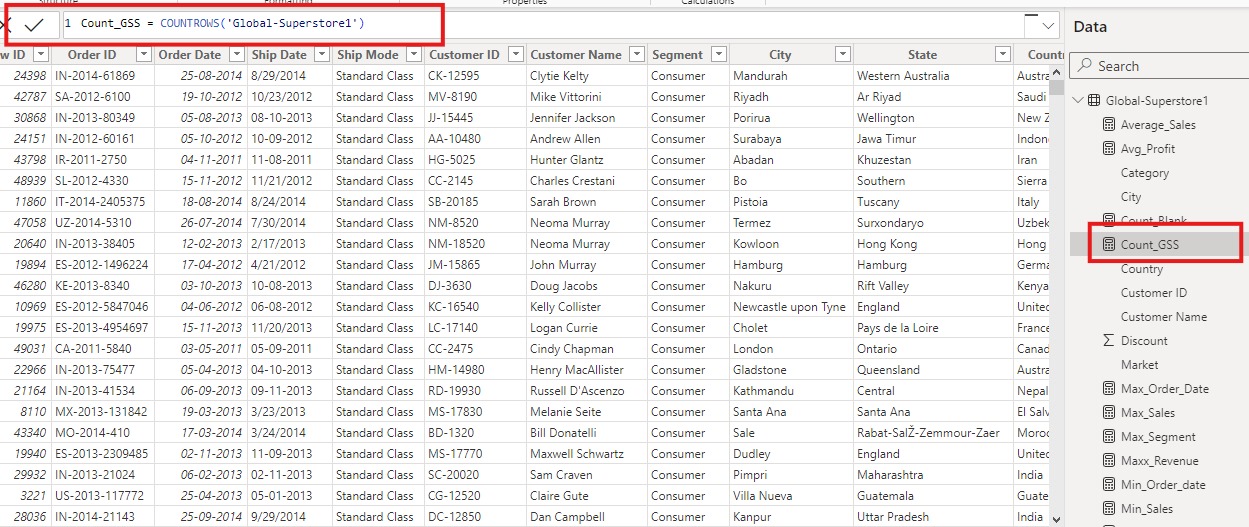Click the table scrollbar up arrow

point(1058,71)
